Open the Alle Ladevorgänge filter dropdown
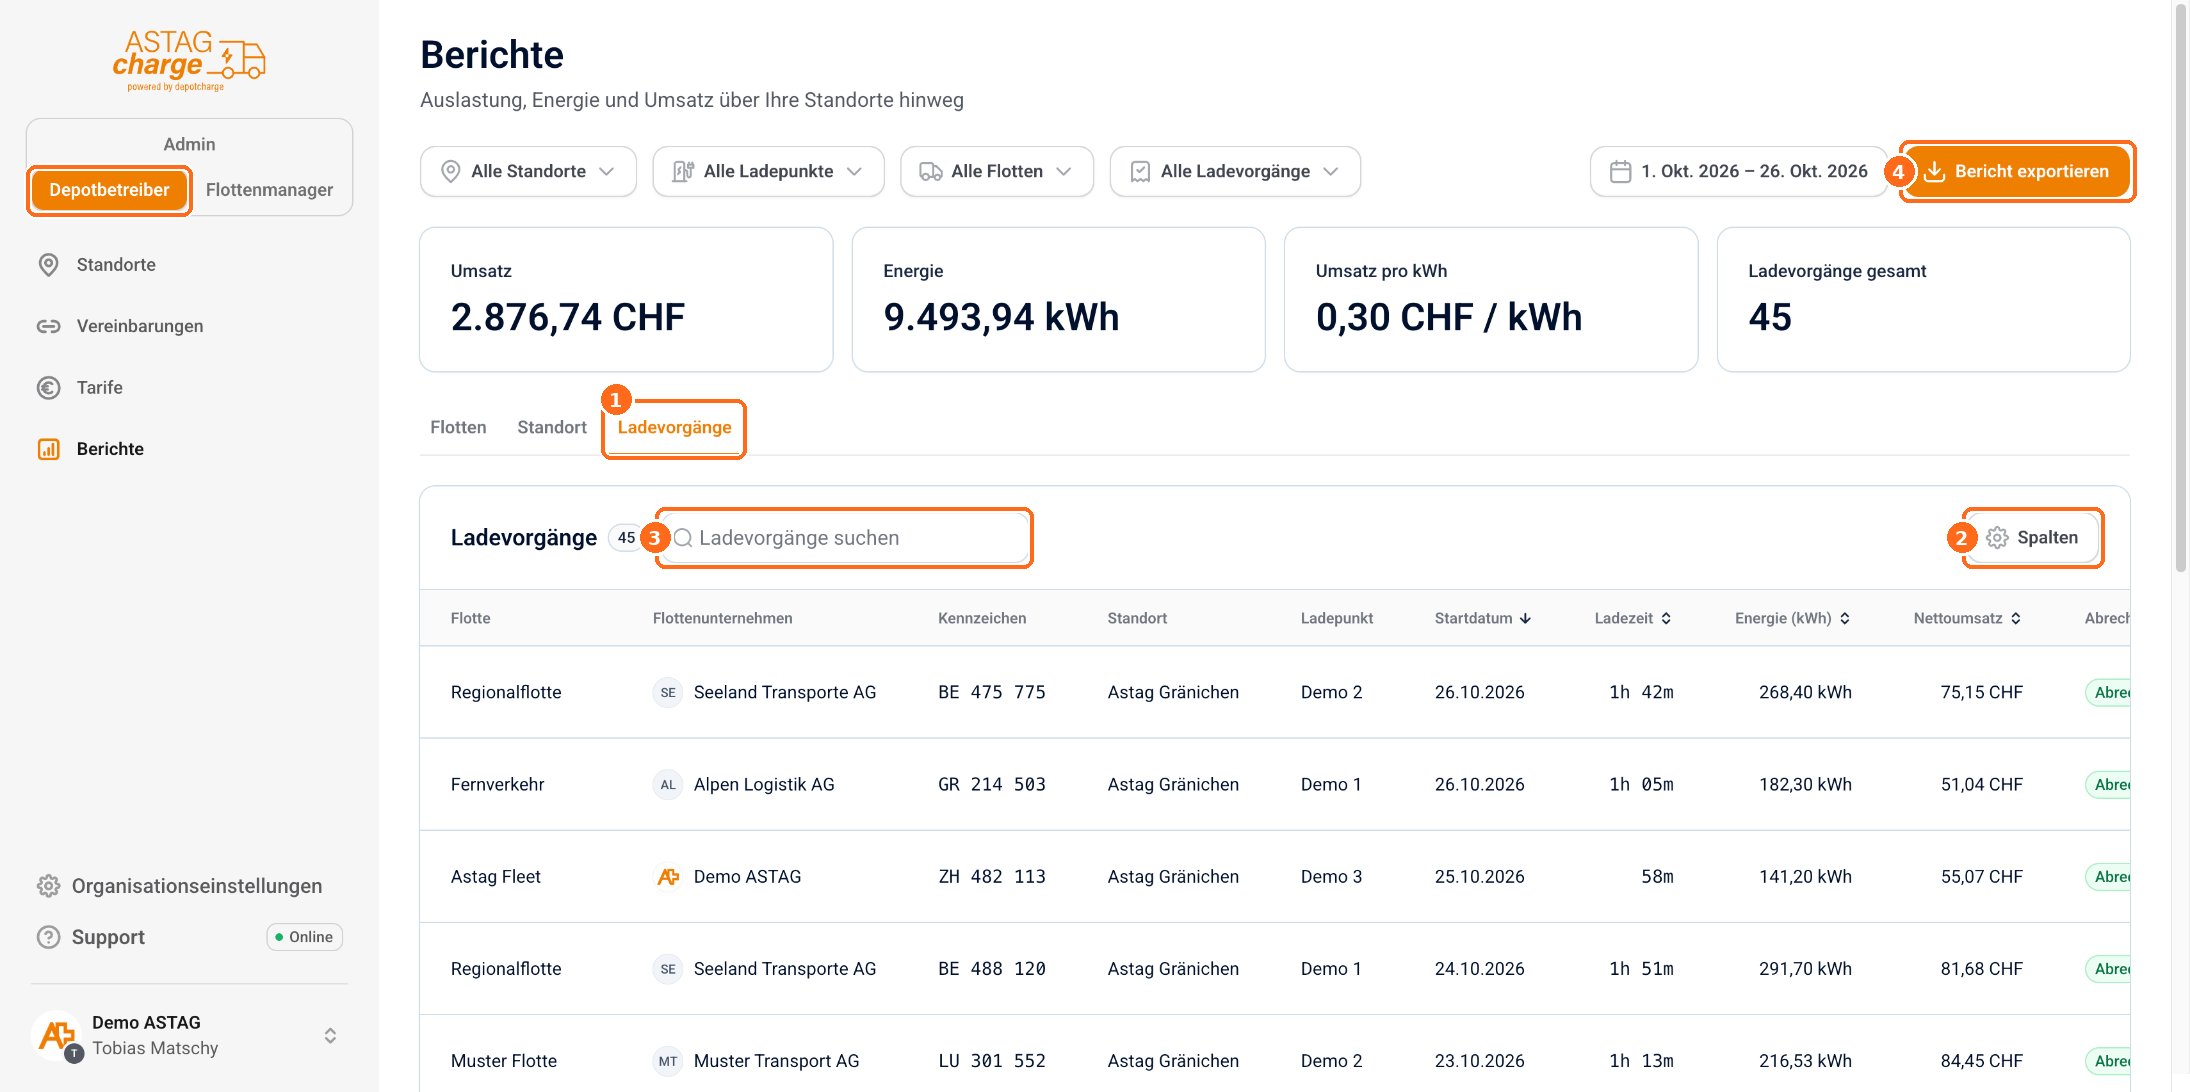The height and width of the screenshot is (1092, 2190). (x=1235, y=172)
